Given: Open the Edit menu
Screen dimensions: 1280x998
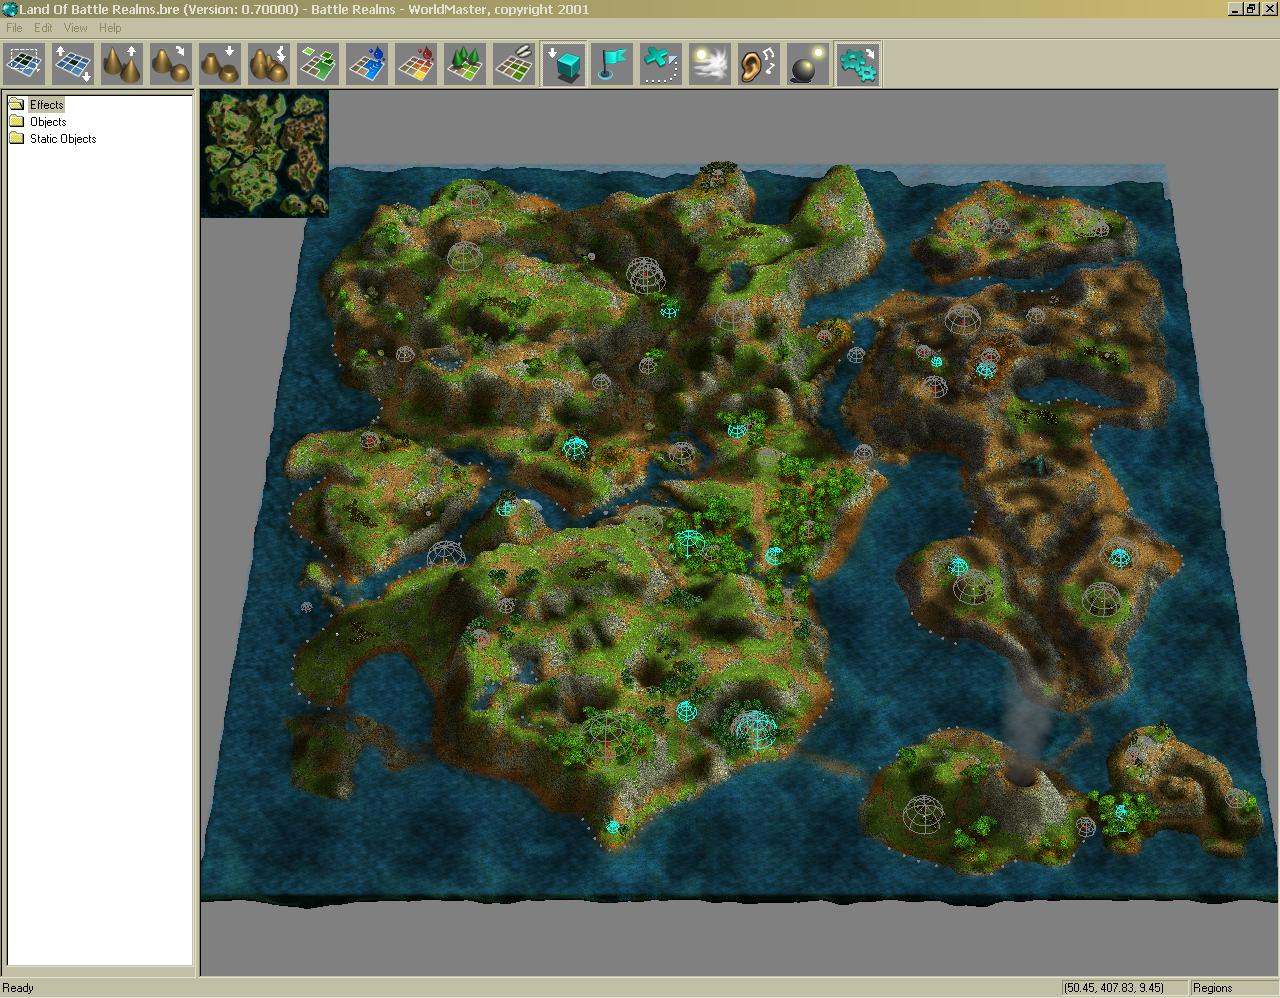Looking at the screenshot, I should [43, 28].
